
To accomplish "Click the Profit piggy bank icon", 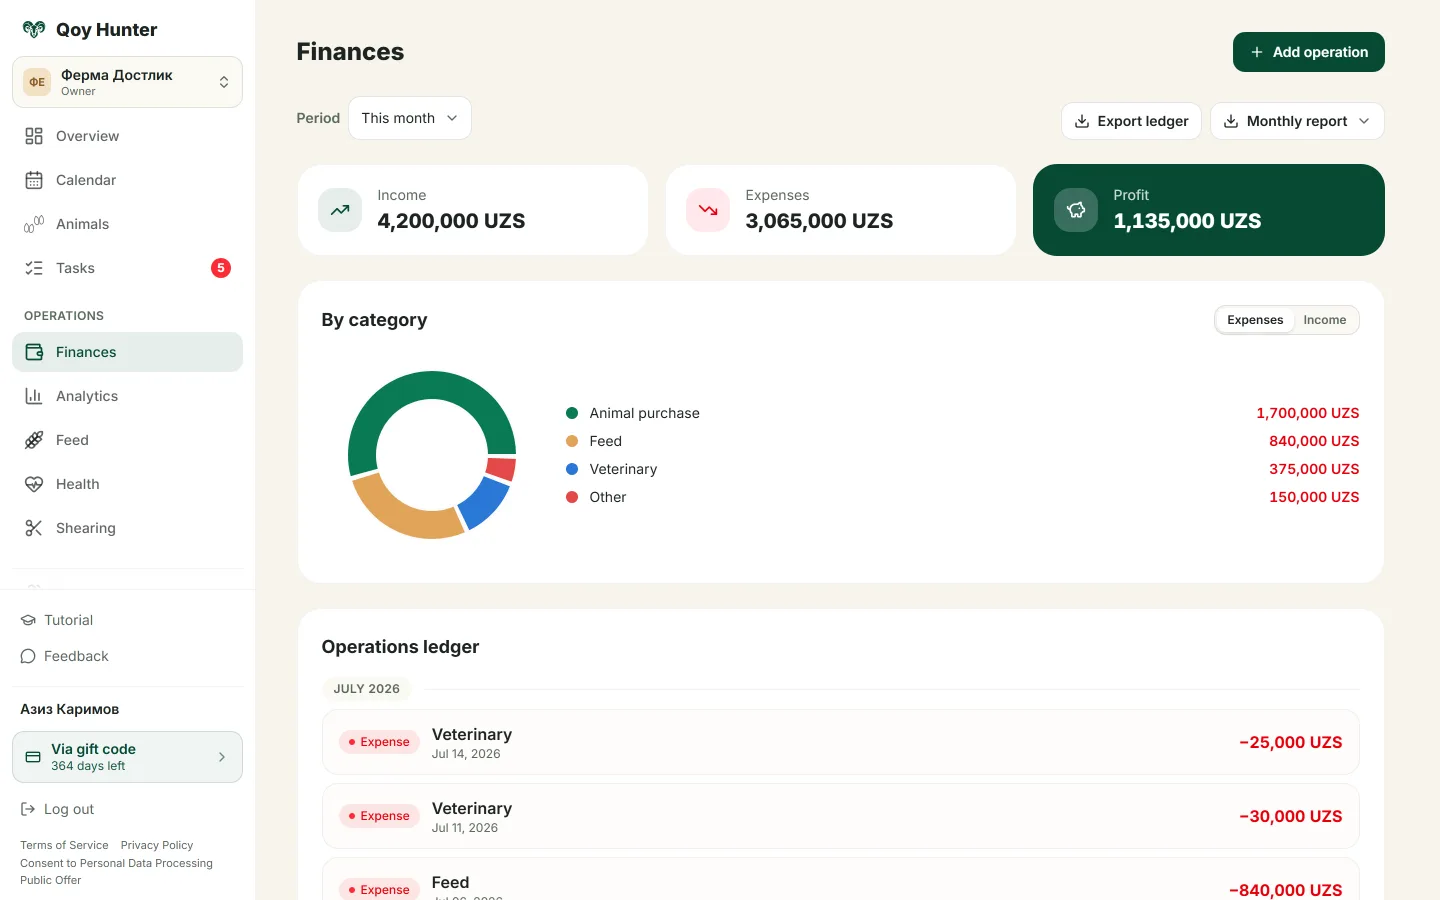I will [x=1076, y=210].
